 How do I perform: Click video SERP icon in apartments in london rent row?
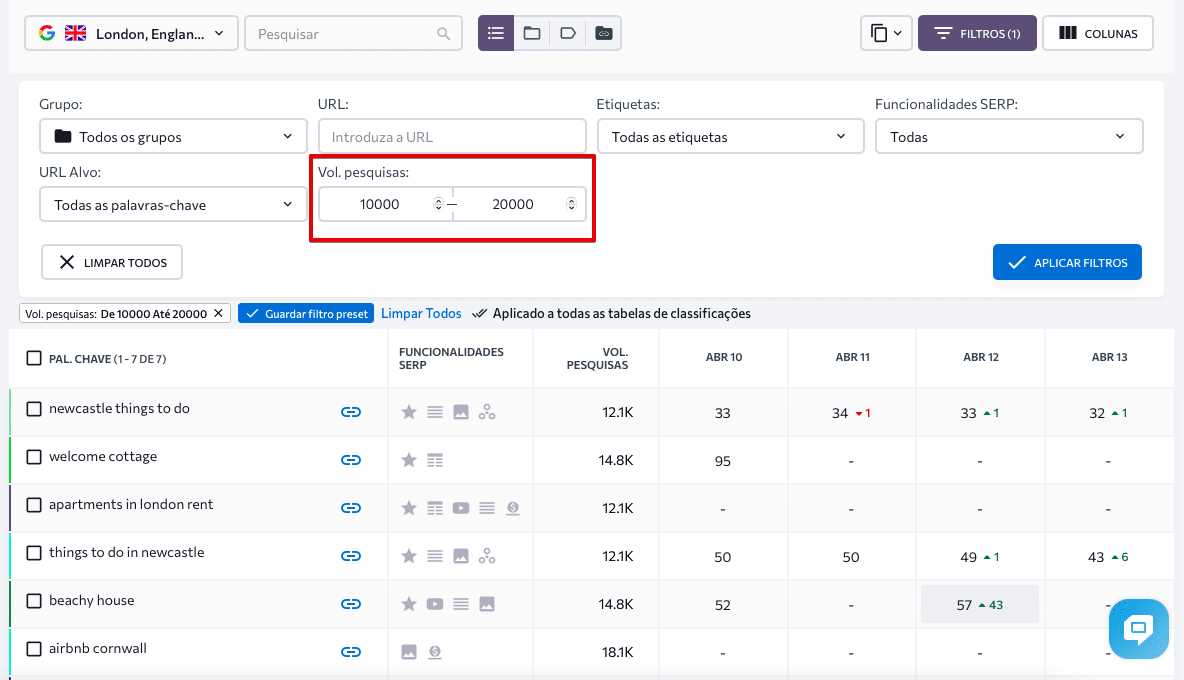click(x=461, y=508)
